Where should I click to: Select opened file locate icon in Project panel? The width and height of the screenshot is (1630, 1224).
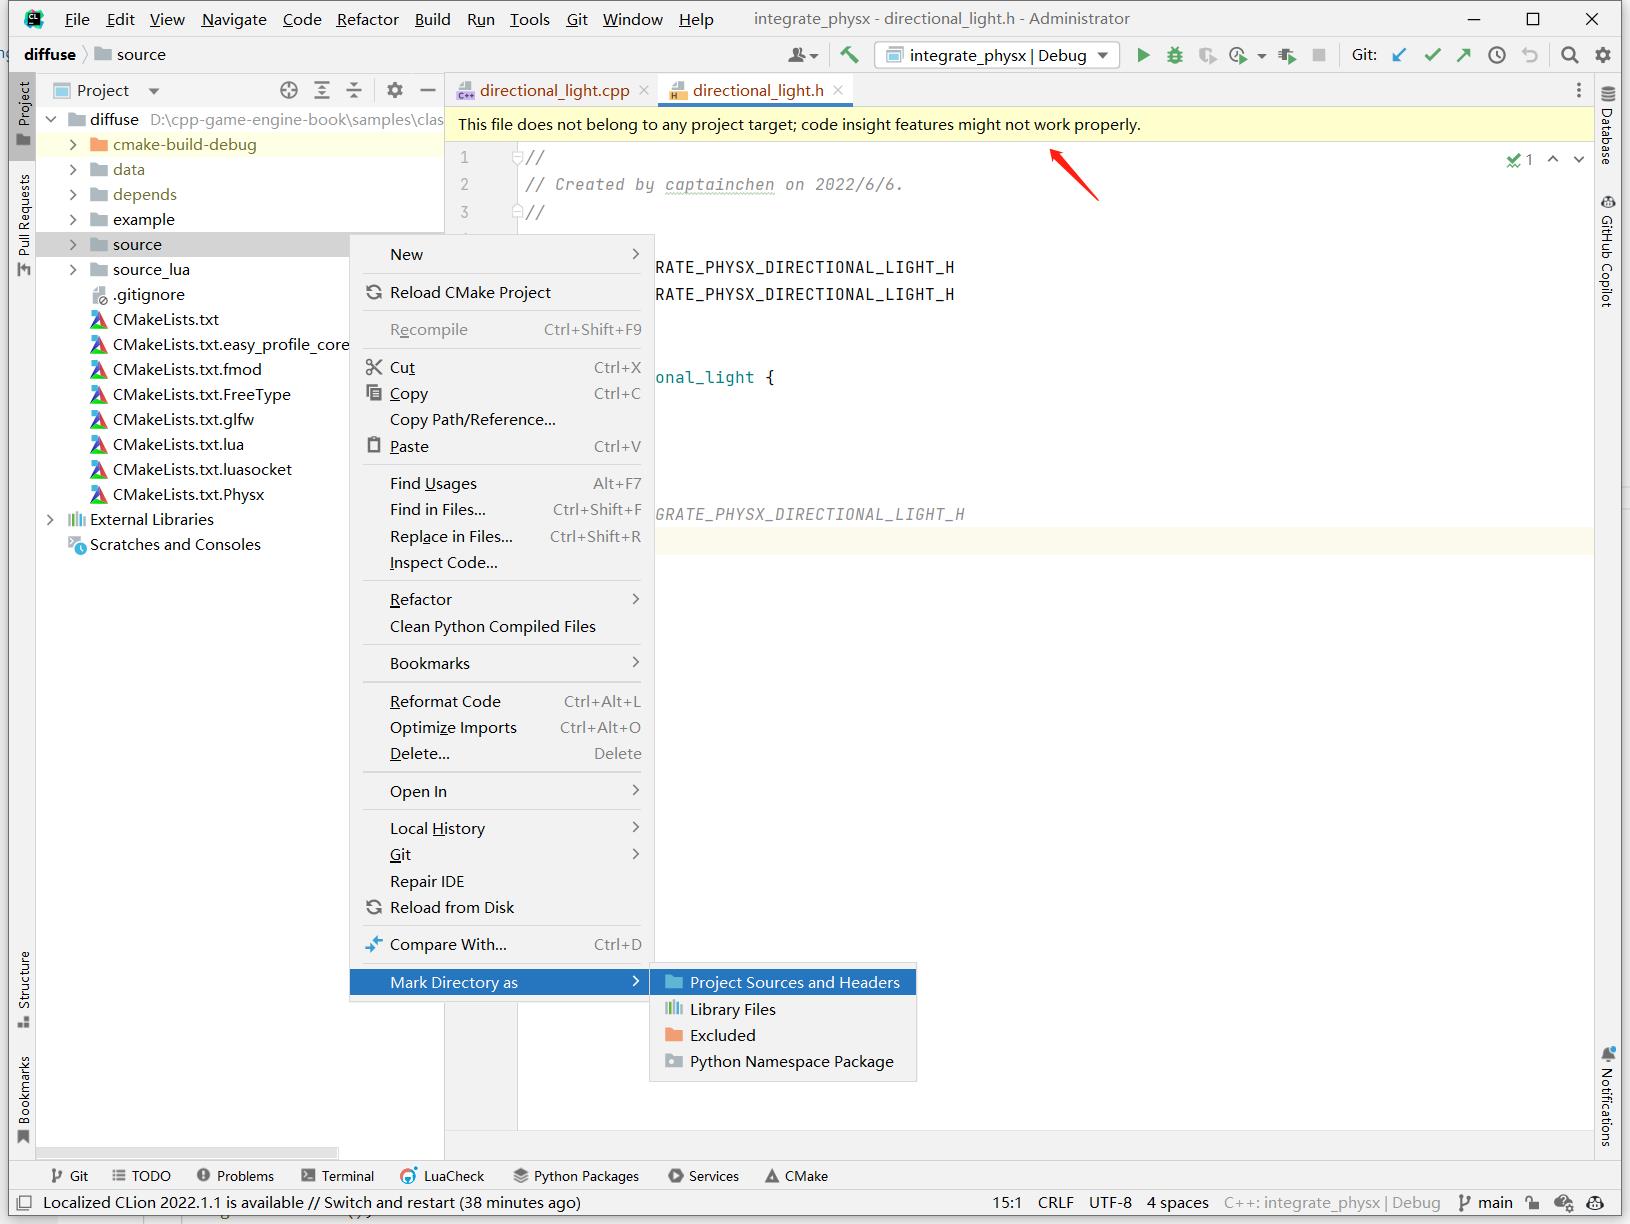(x=289, y=90)
